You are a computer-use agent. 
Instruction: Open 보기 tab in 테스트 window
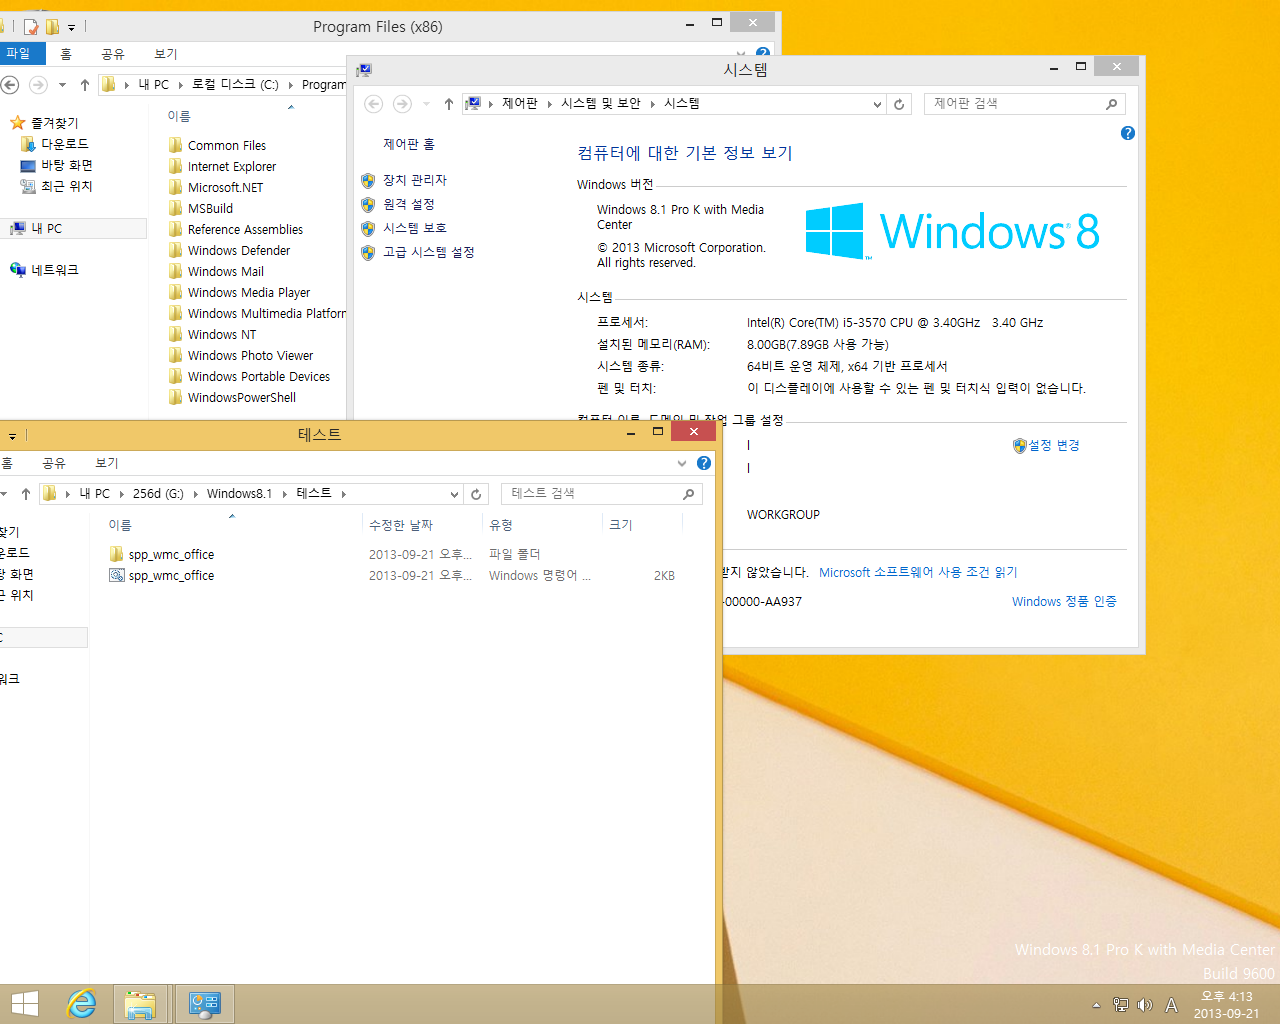pos(107,463)
